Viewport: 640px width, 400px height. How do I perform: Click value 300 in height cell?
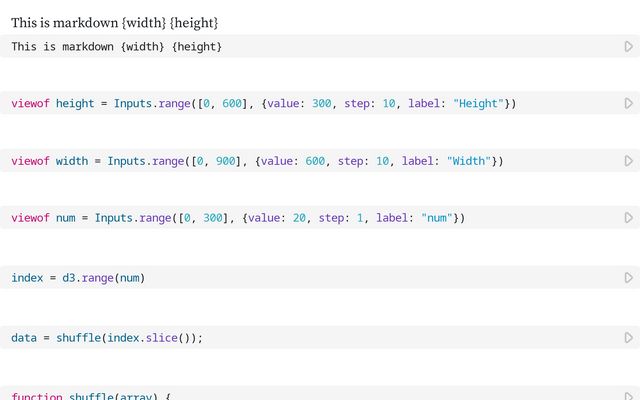pos(322,104)
